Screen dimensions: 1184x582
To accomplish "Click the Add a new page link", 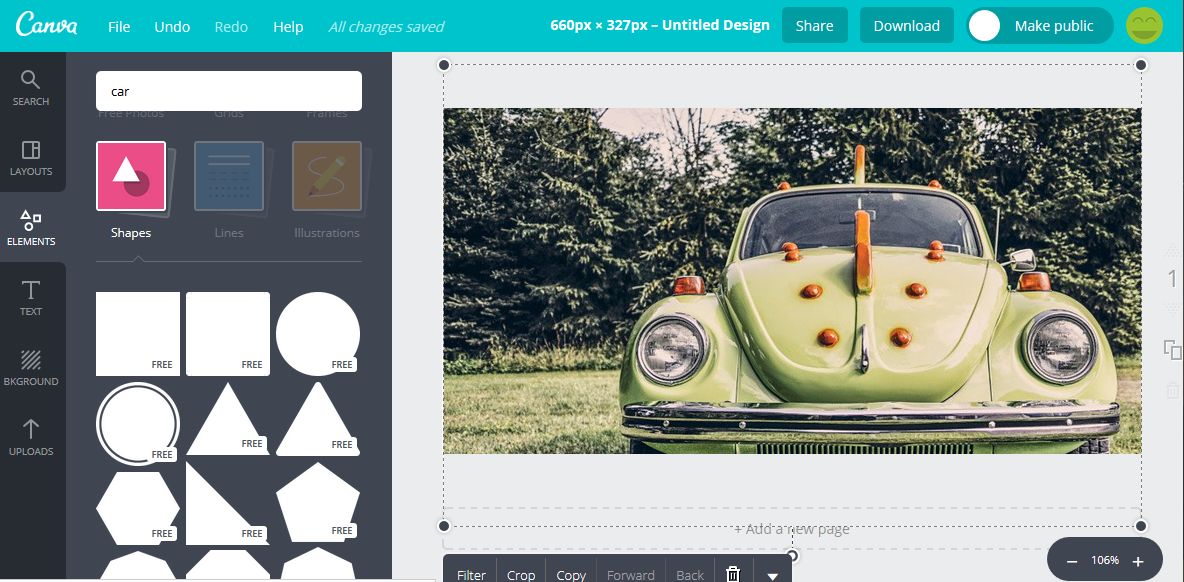I will click(792, 529).
